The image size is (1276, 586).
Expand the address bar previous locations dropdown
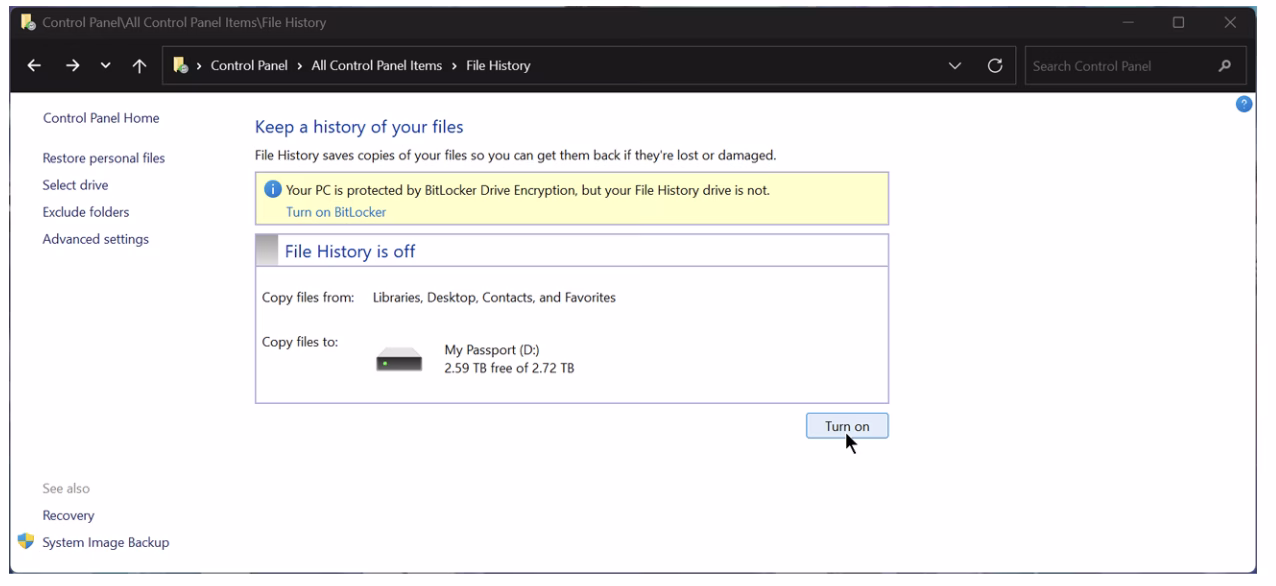point(956,67)
